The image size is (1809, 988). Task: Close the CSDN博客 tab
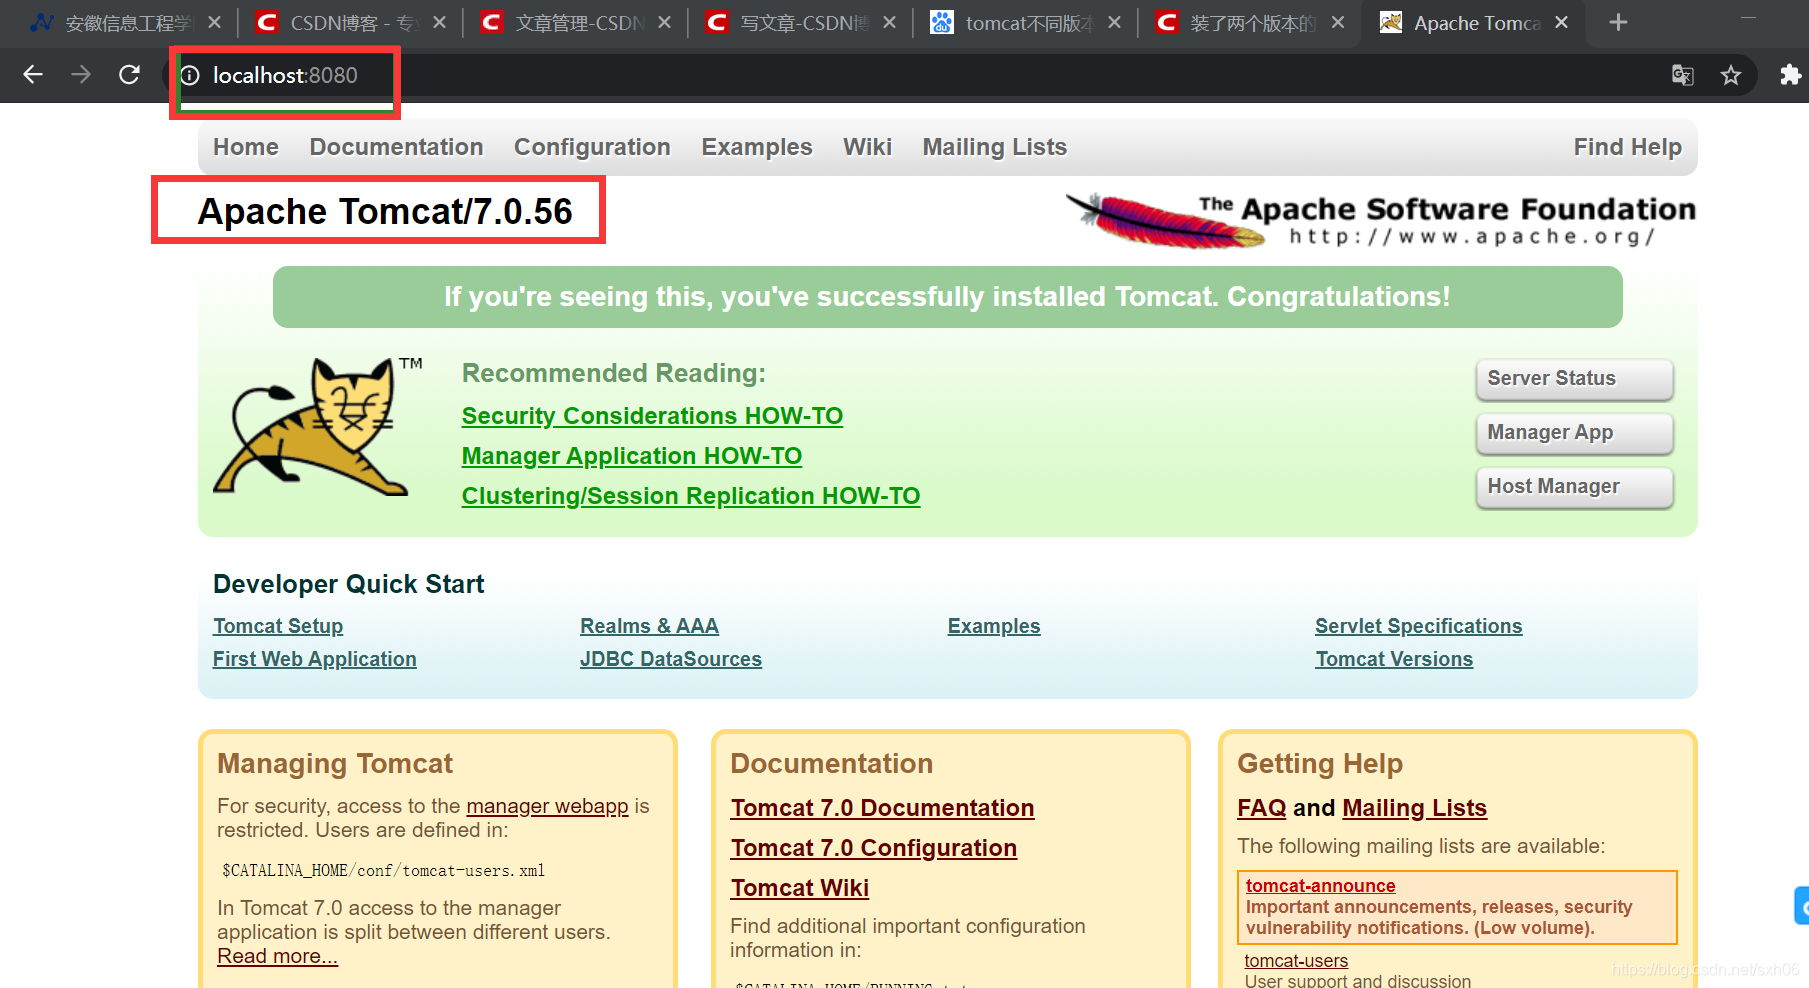pos(439,22)
